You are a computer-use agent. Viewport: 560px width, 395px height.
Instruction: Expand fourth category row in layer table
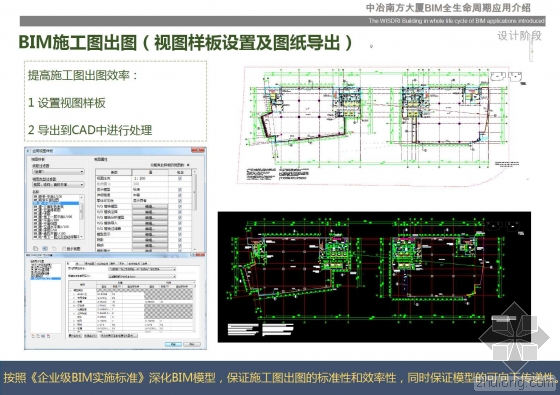74,305
